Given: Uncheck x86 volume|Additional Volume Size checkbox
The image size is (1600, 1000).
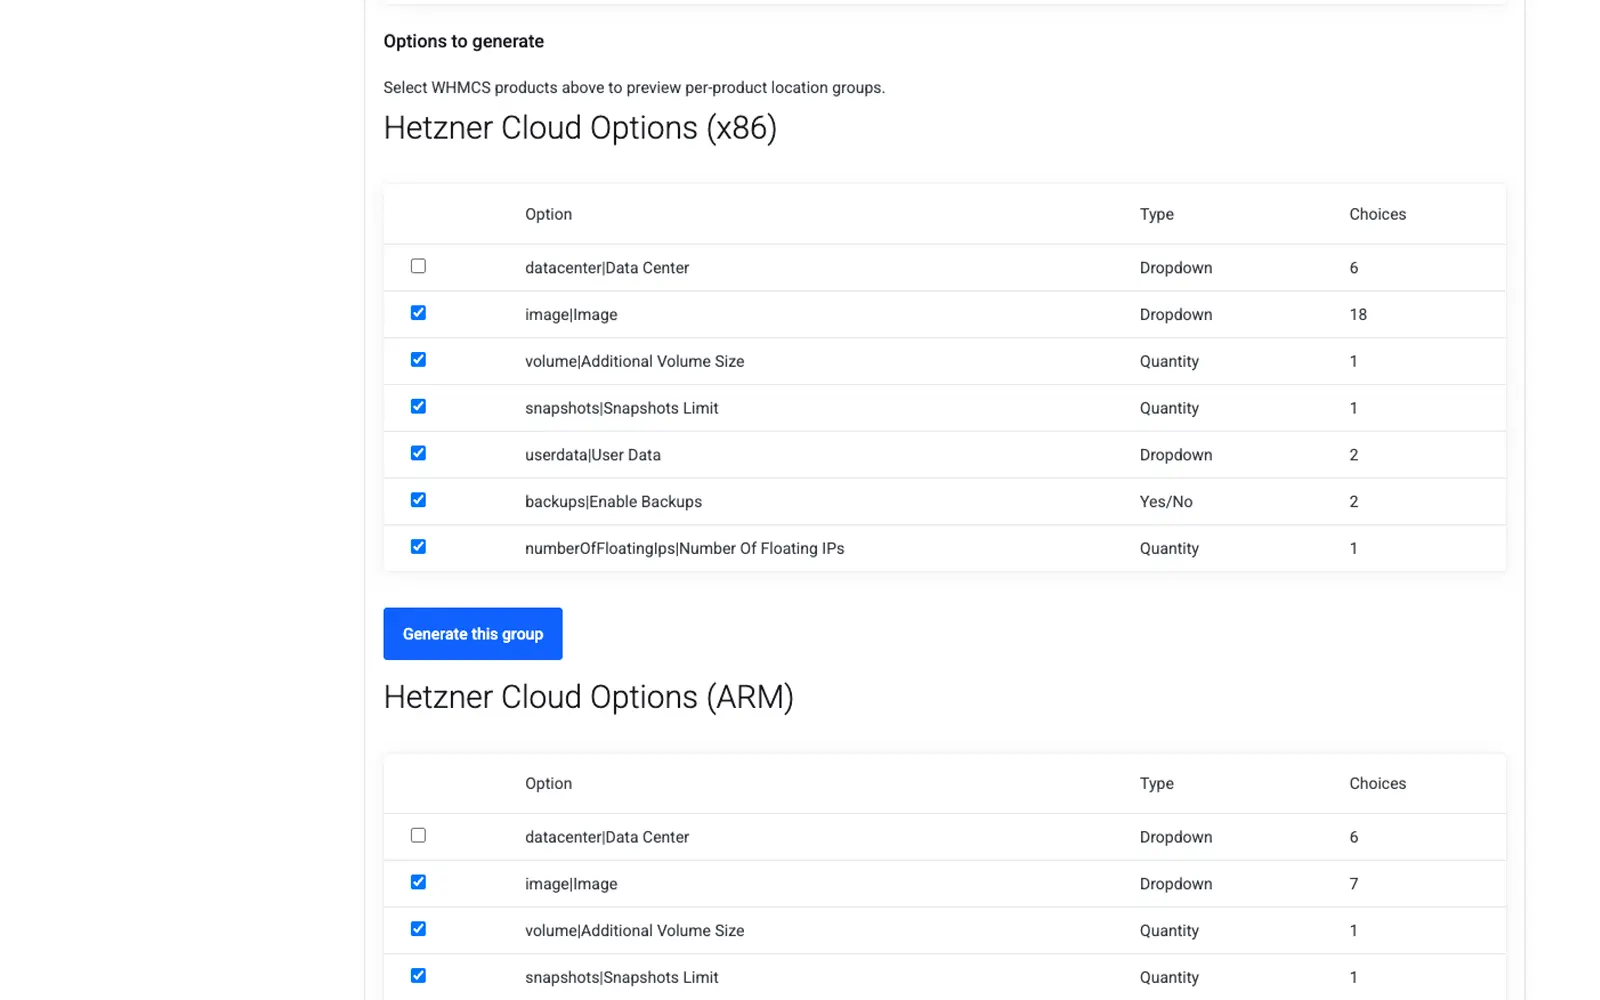Looking at the screenshot, I should coord(418,360).
